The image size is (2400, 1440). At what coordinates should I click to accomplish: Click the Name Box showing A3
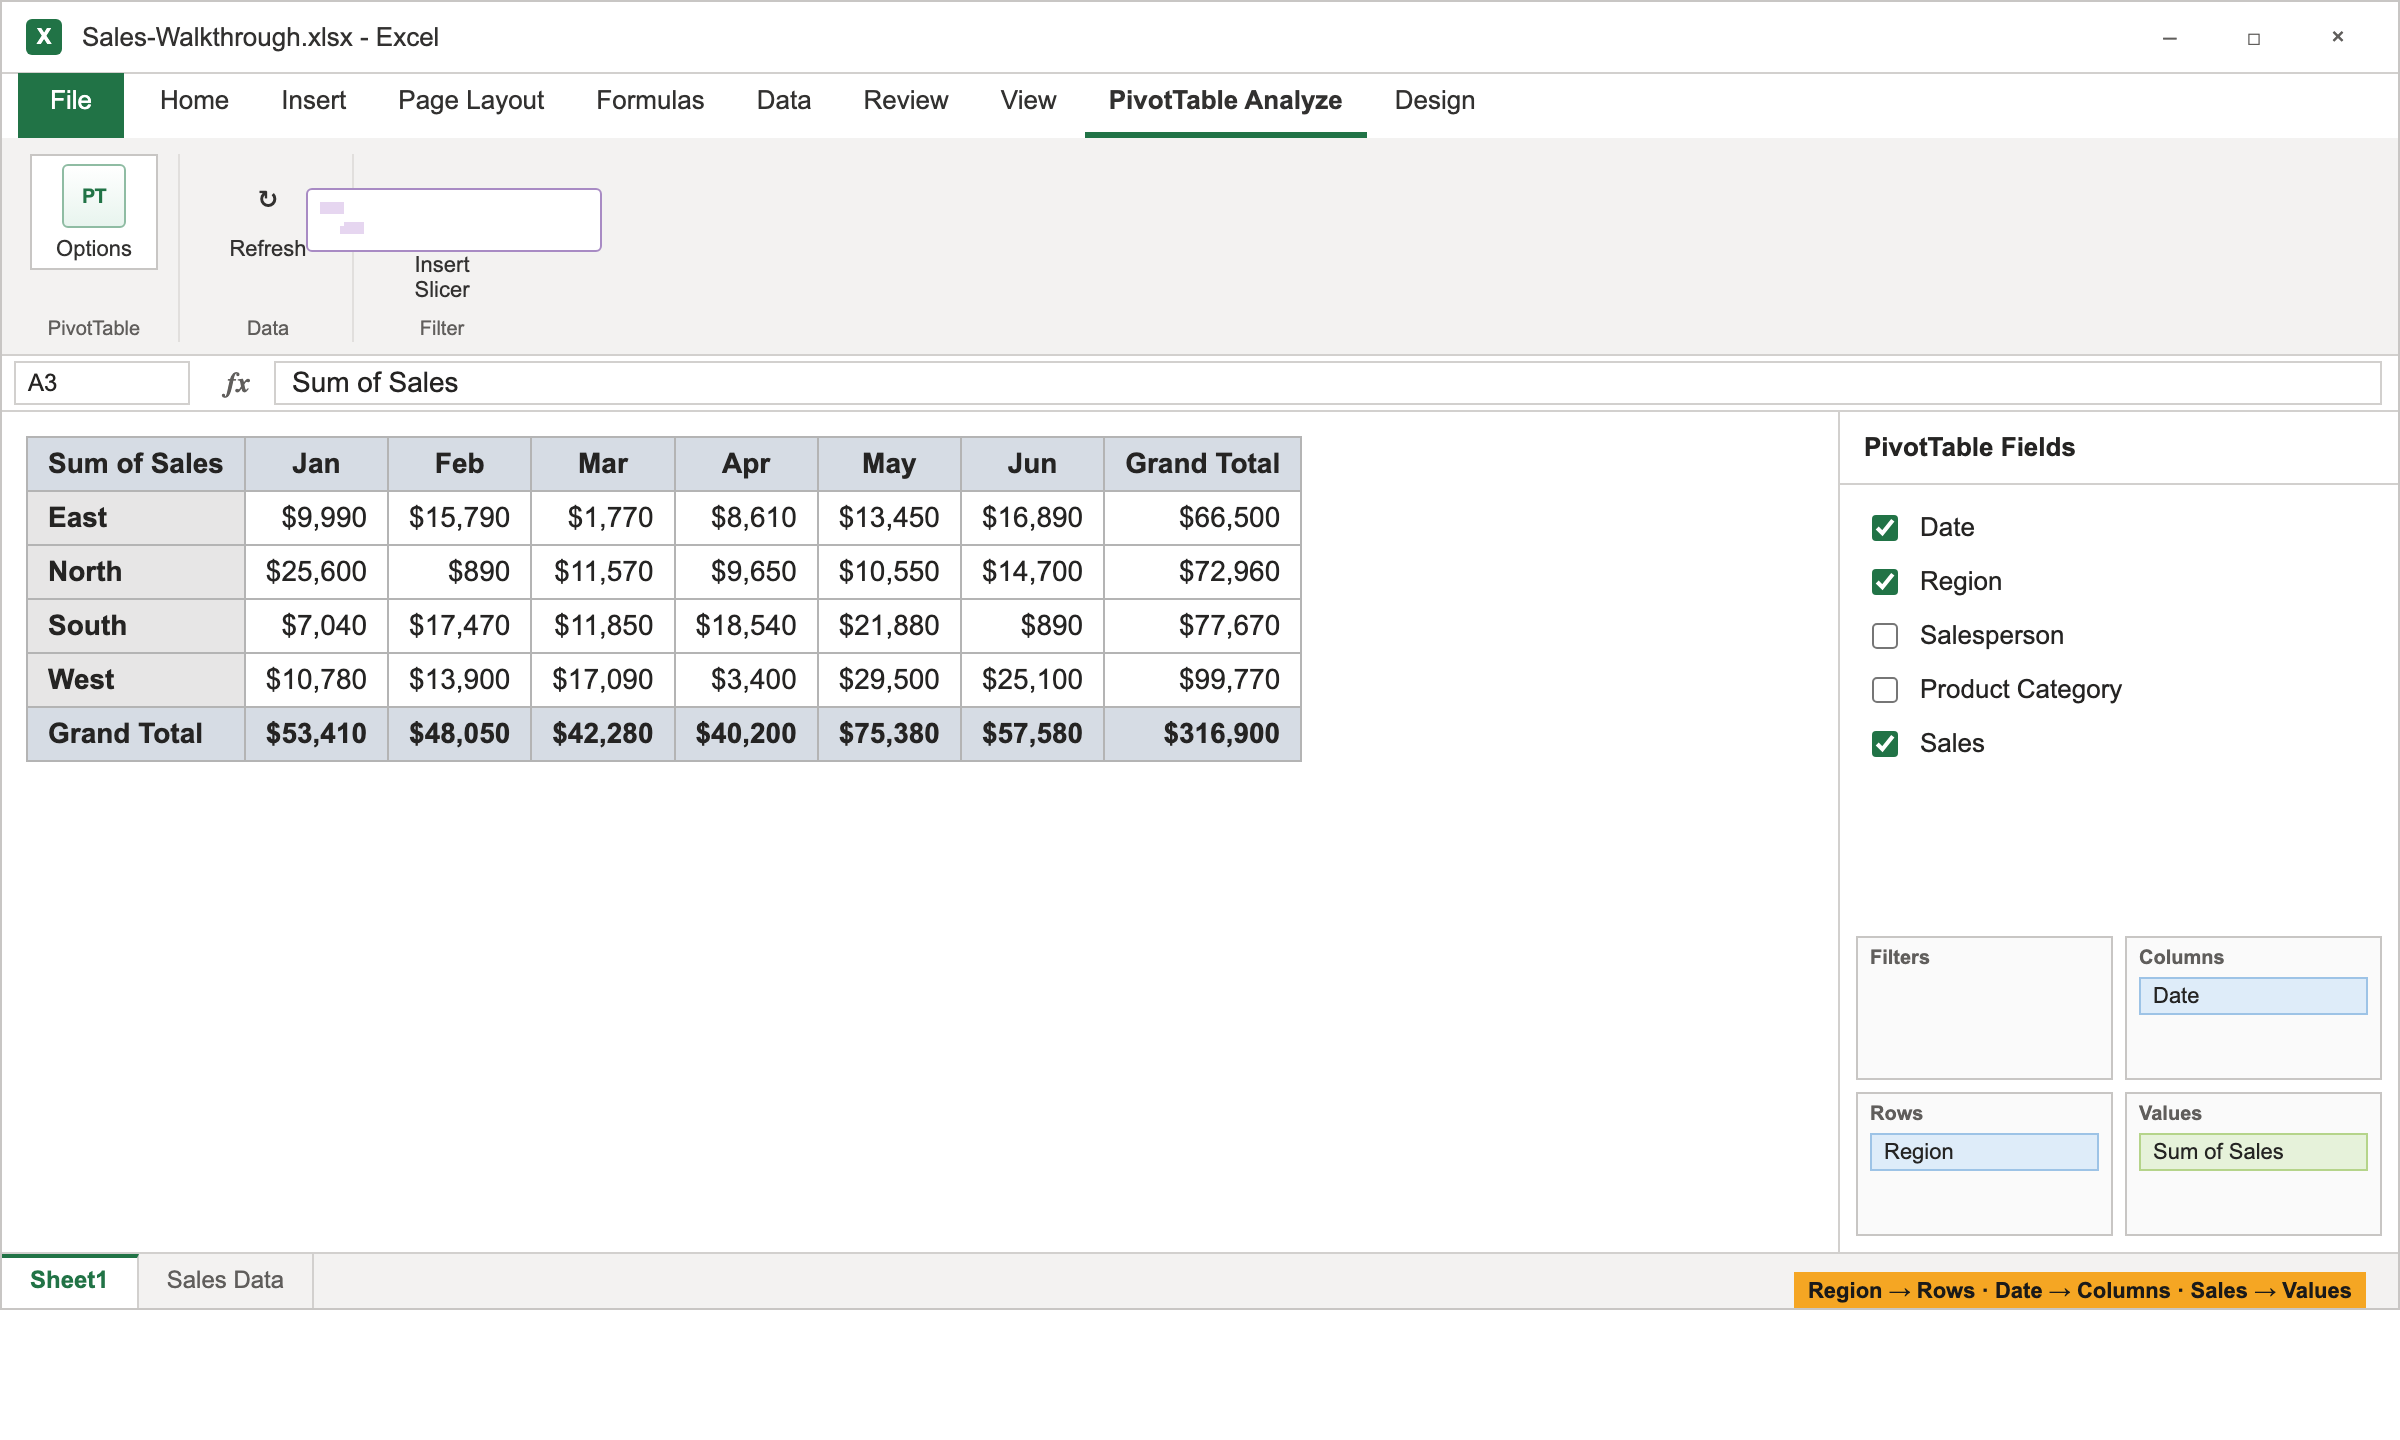[102, 383]
